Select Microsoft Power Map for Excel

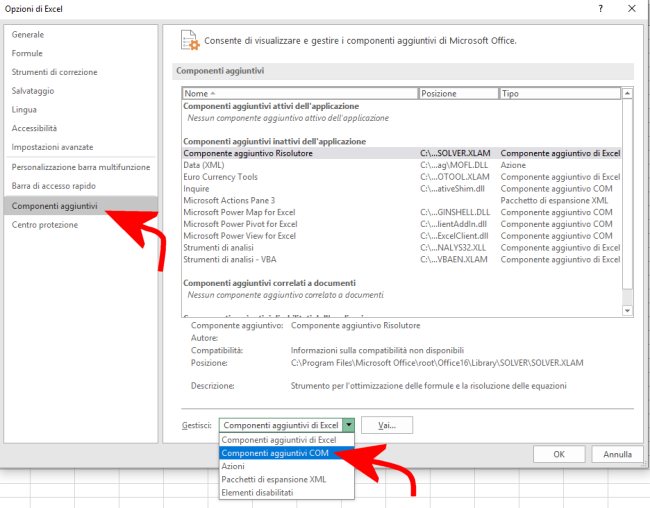click(402, 212)
